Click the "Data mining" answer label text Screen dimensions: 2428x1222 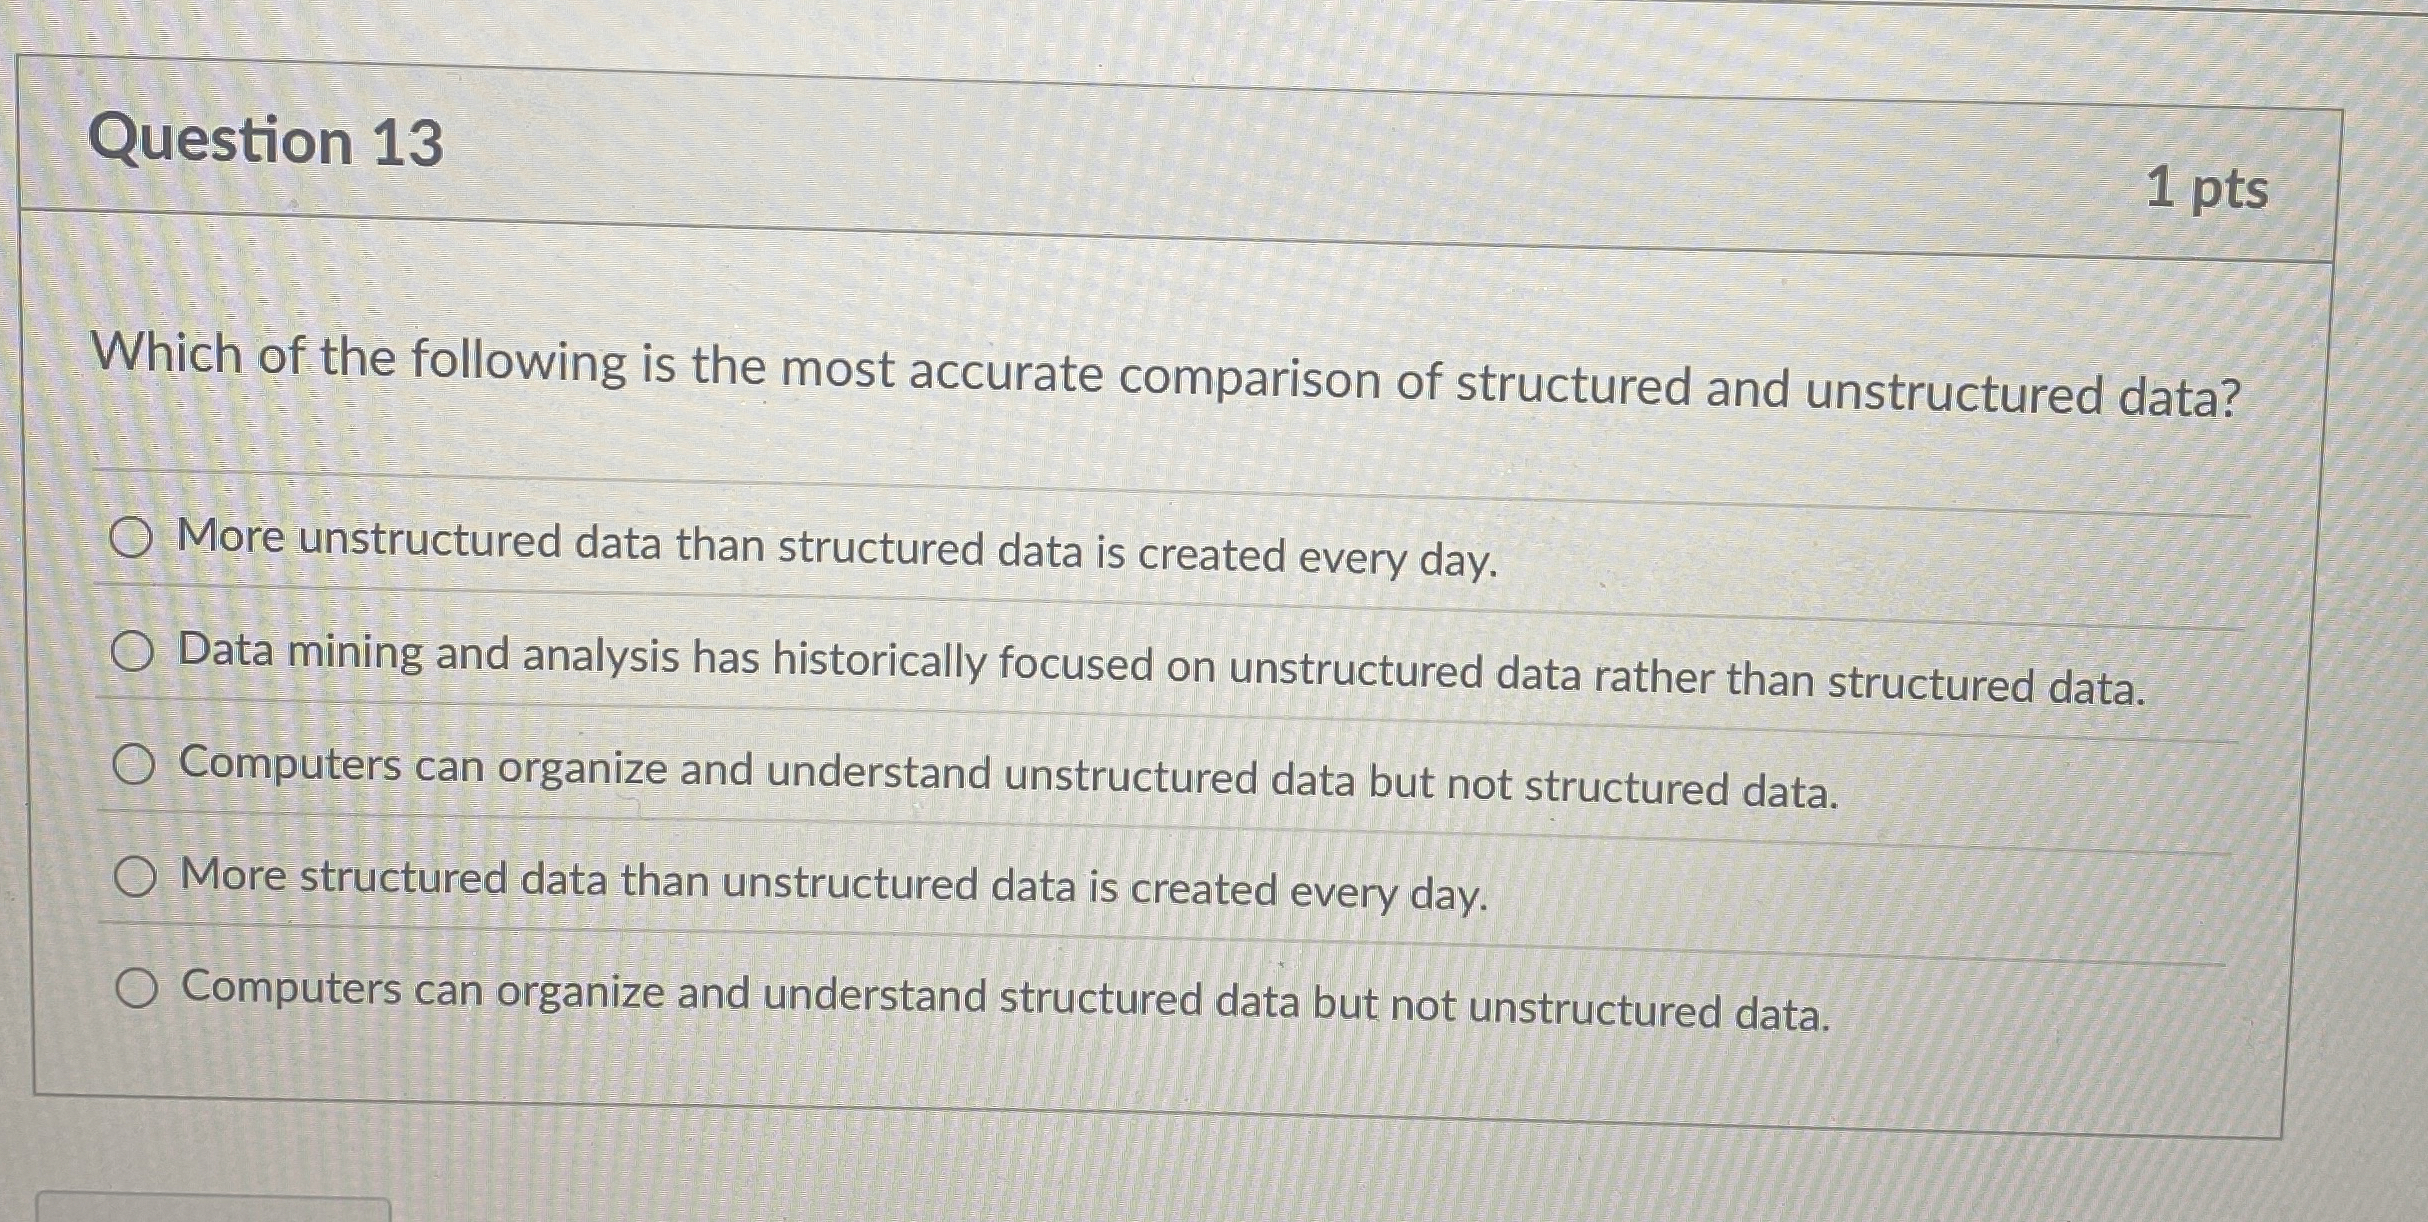[1100, 655]
